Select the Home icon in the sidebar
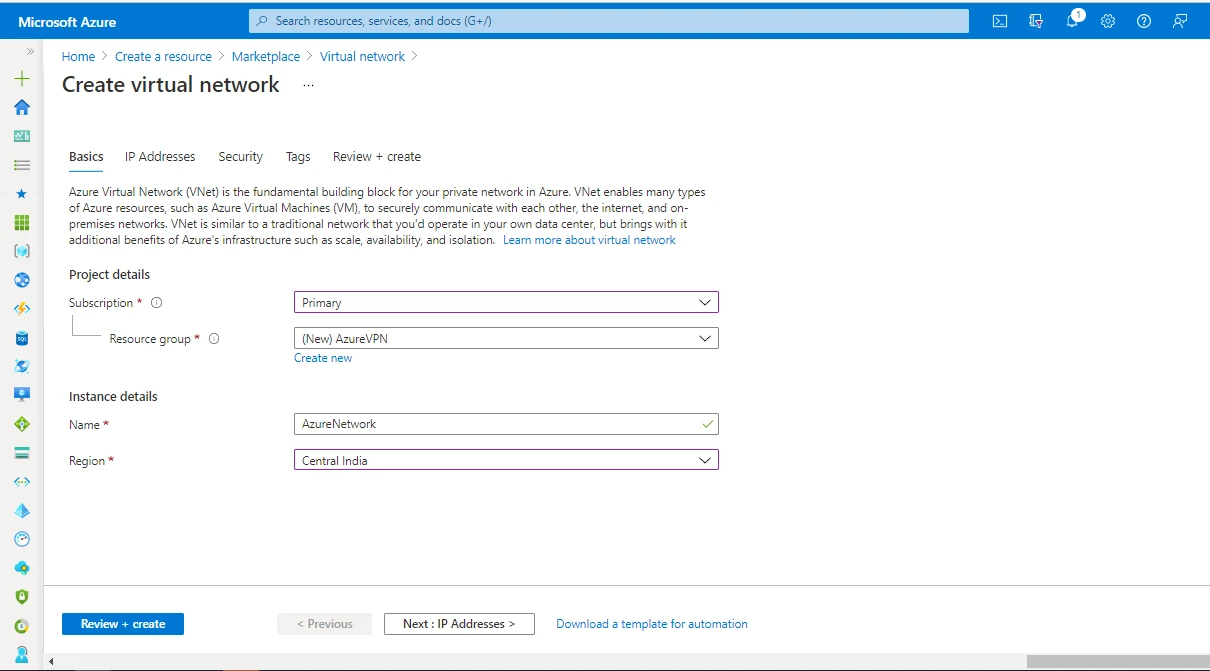 [21, 107]
